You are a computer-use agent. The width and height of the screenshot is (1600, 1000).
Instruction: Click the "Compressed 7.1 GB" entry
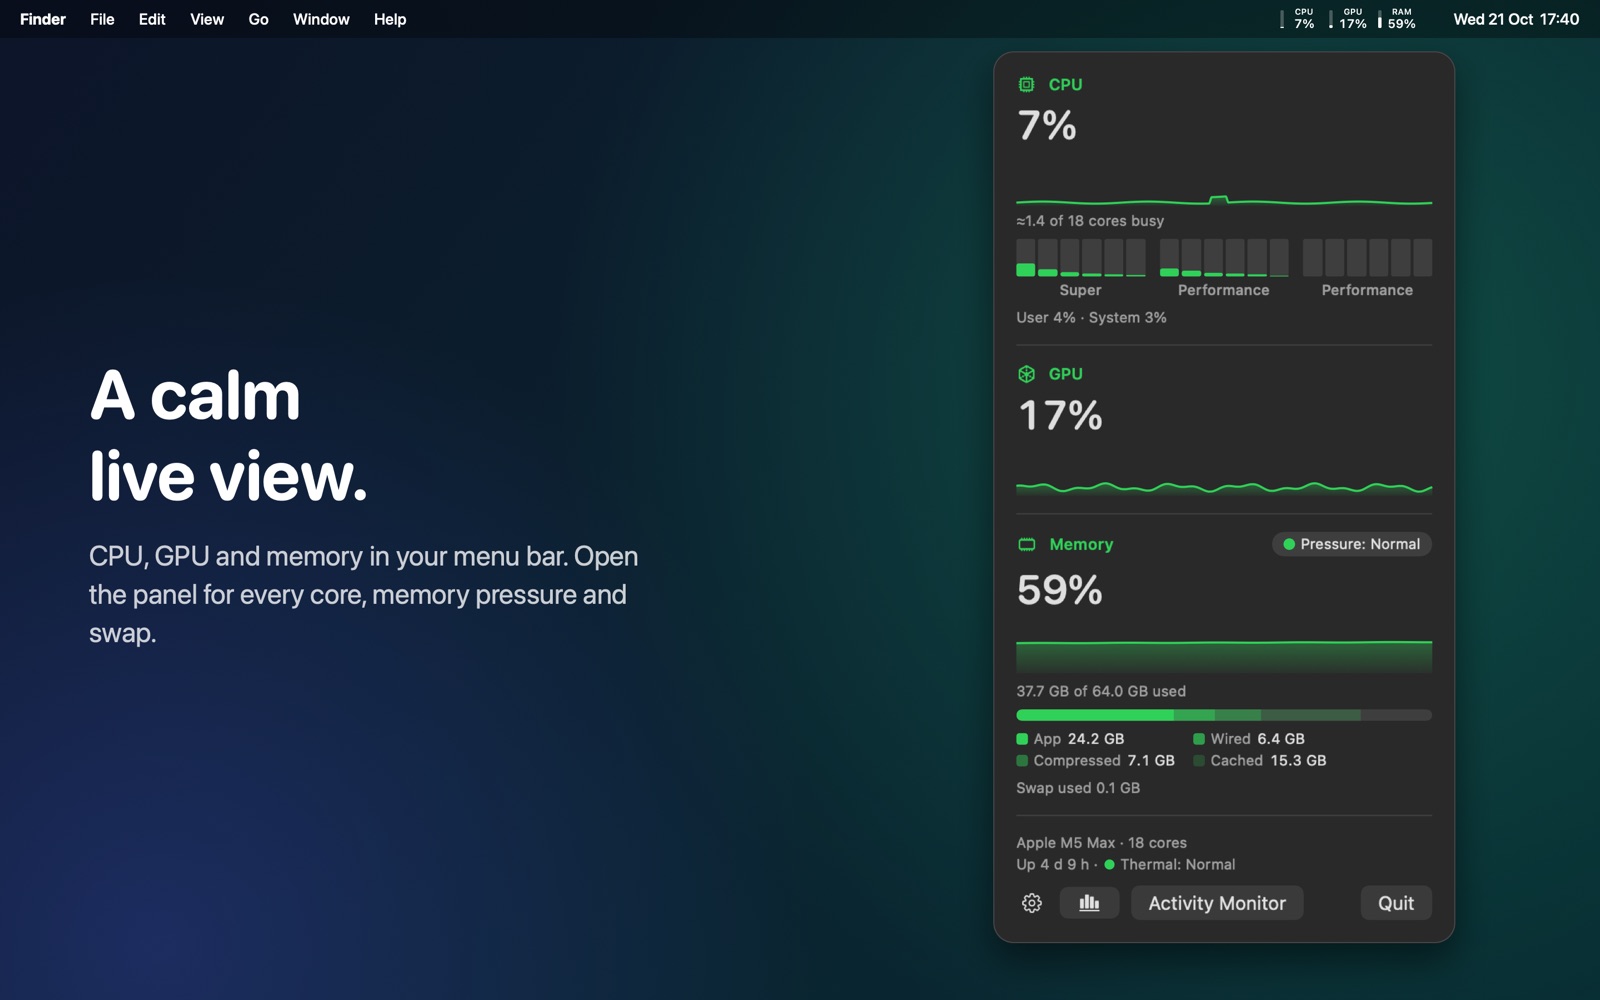pyautogui.click(x=1095, y=761)
